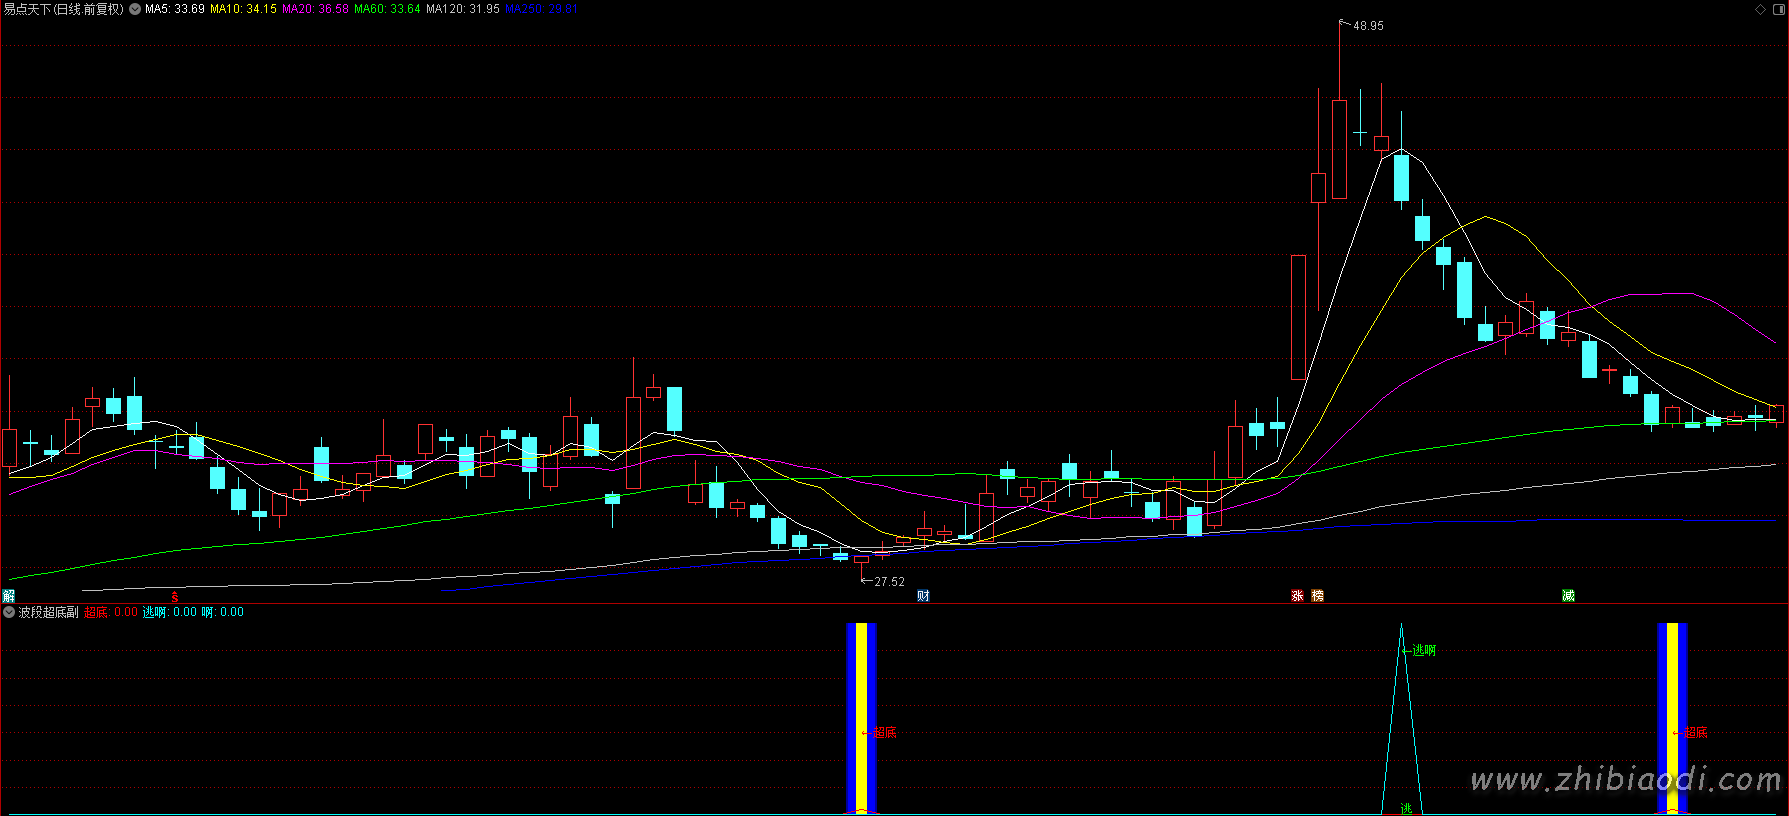Click the red S signal marker

[x=175, y=597]
